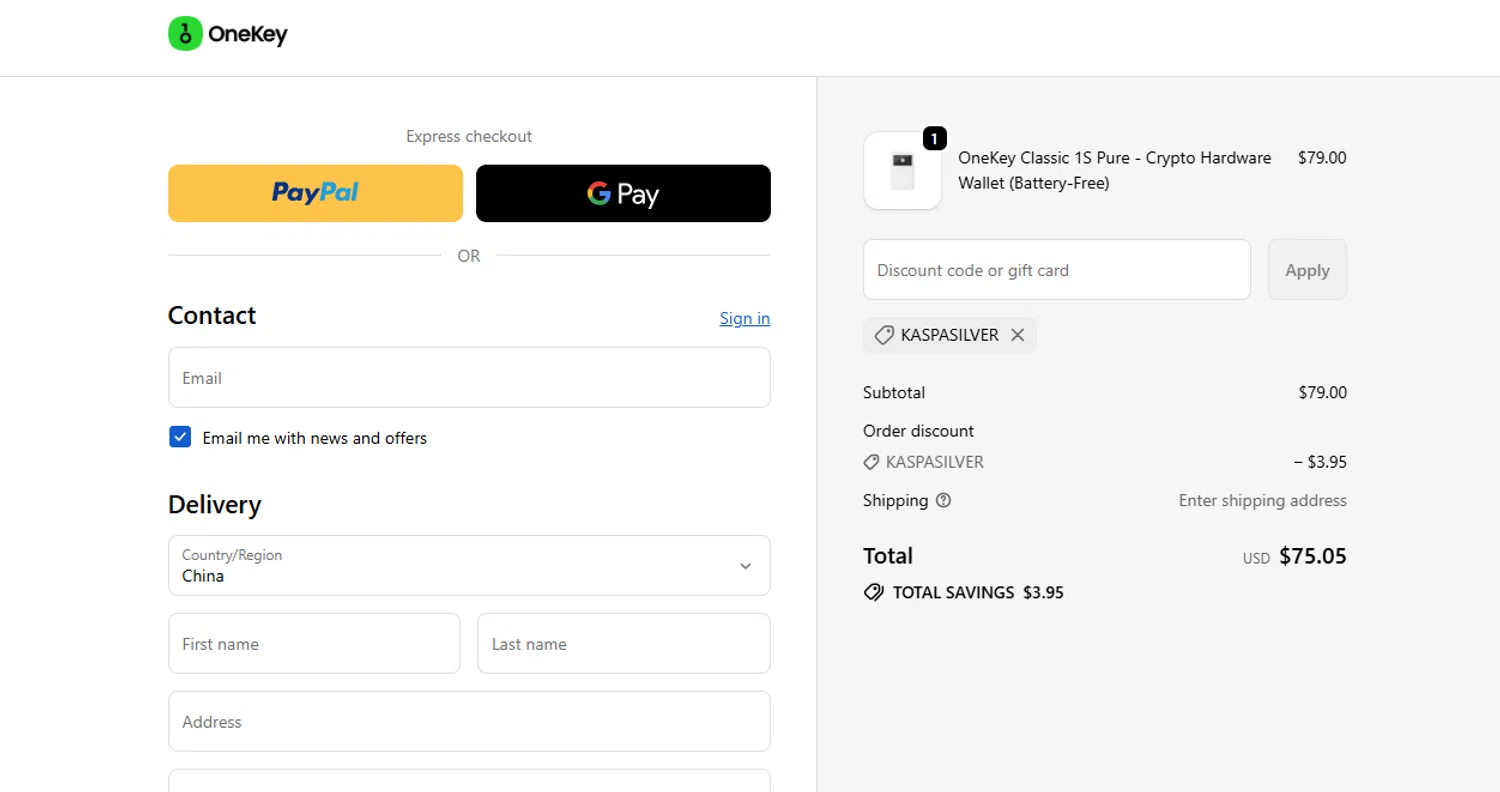Click the $75.05 total amount
This screenshot has width=1500, height=792.
(x=1313, y=556)
